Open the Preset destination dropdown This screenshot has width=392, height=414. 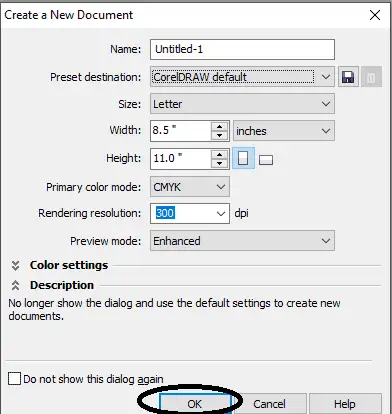coord(242,77)
